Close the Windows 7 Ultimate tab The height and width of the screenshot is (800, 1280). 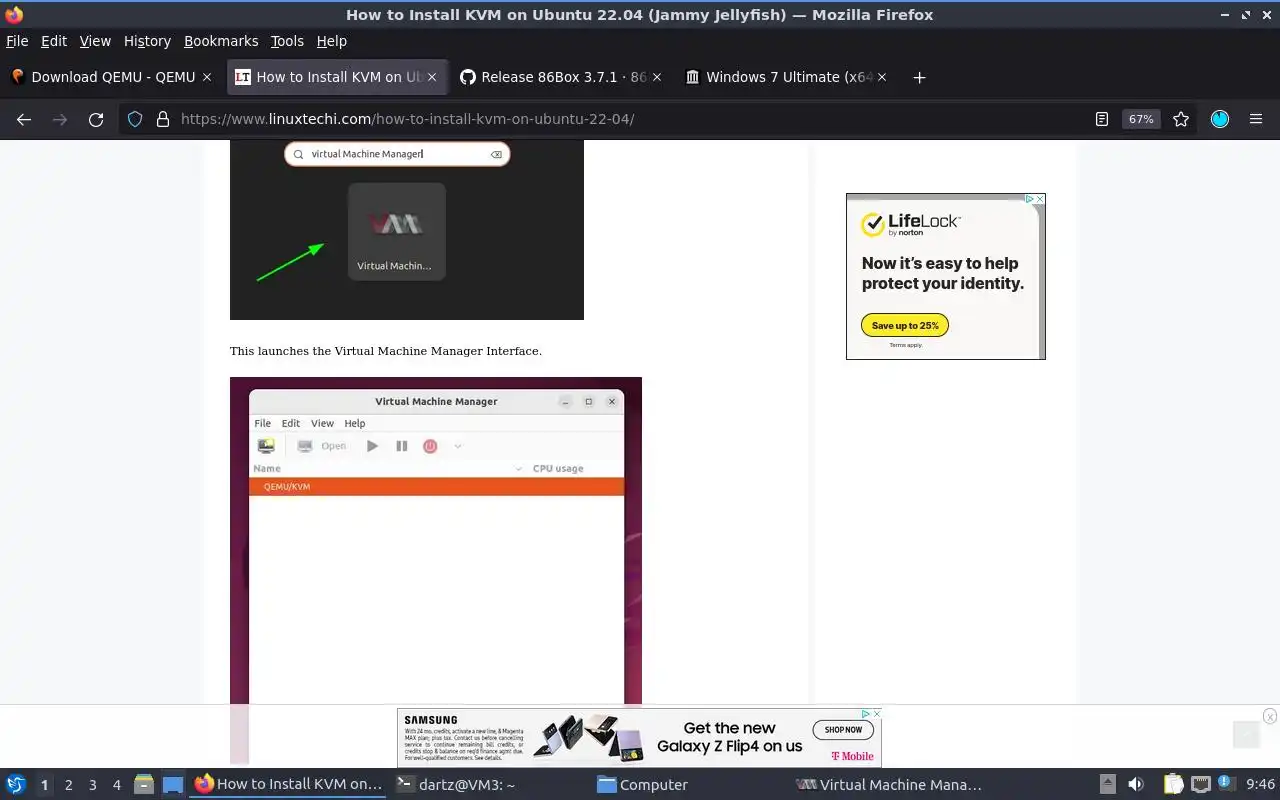882,77
